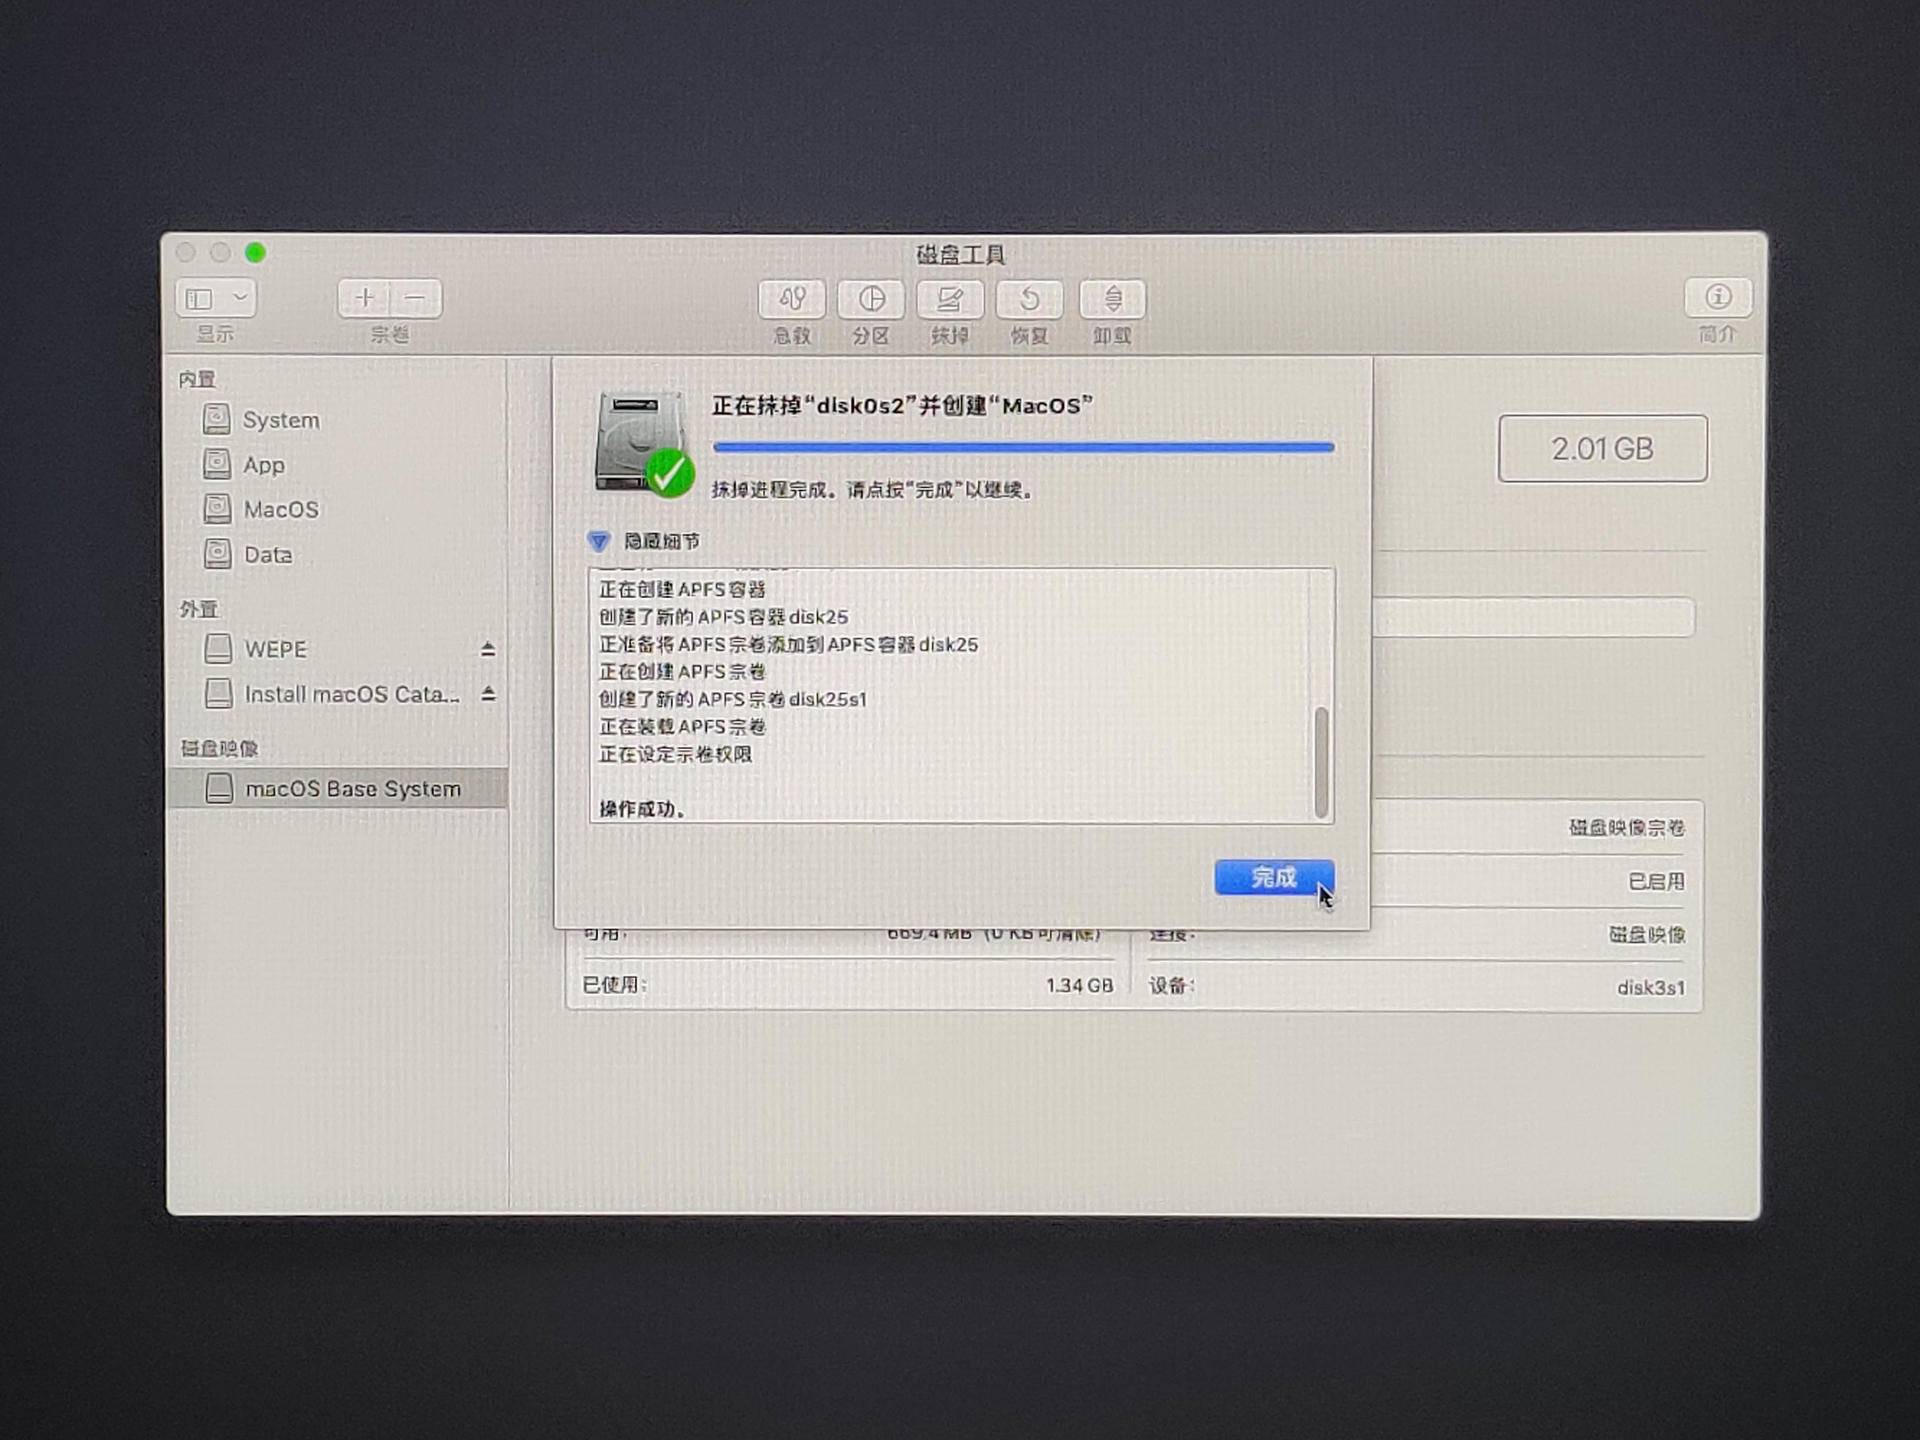Eject the WEPE external disk

coord(488,649)
